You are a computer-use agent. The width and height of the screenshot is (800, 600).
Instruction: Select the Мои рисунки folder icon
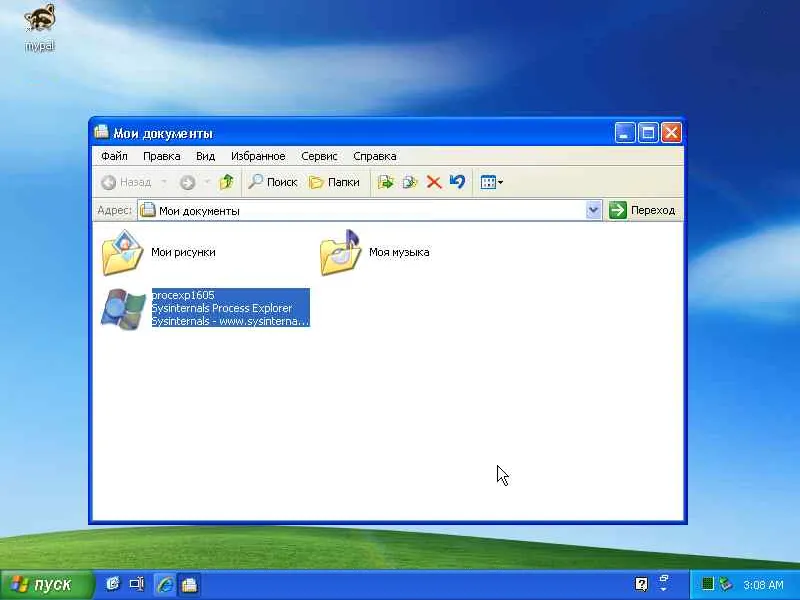click(x=122, y=253)
